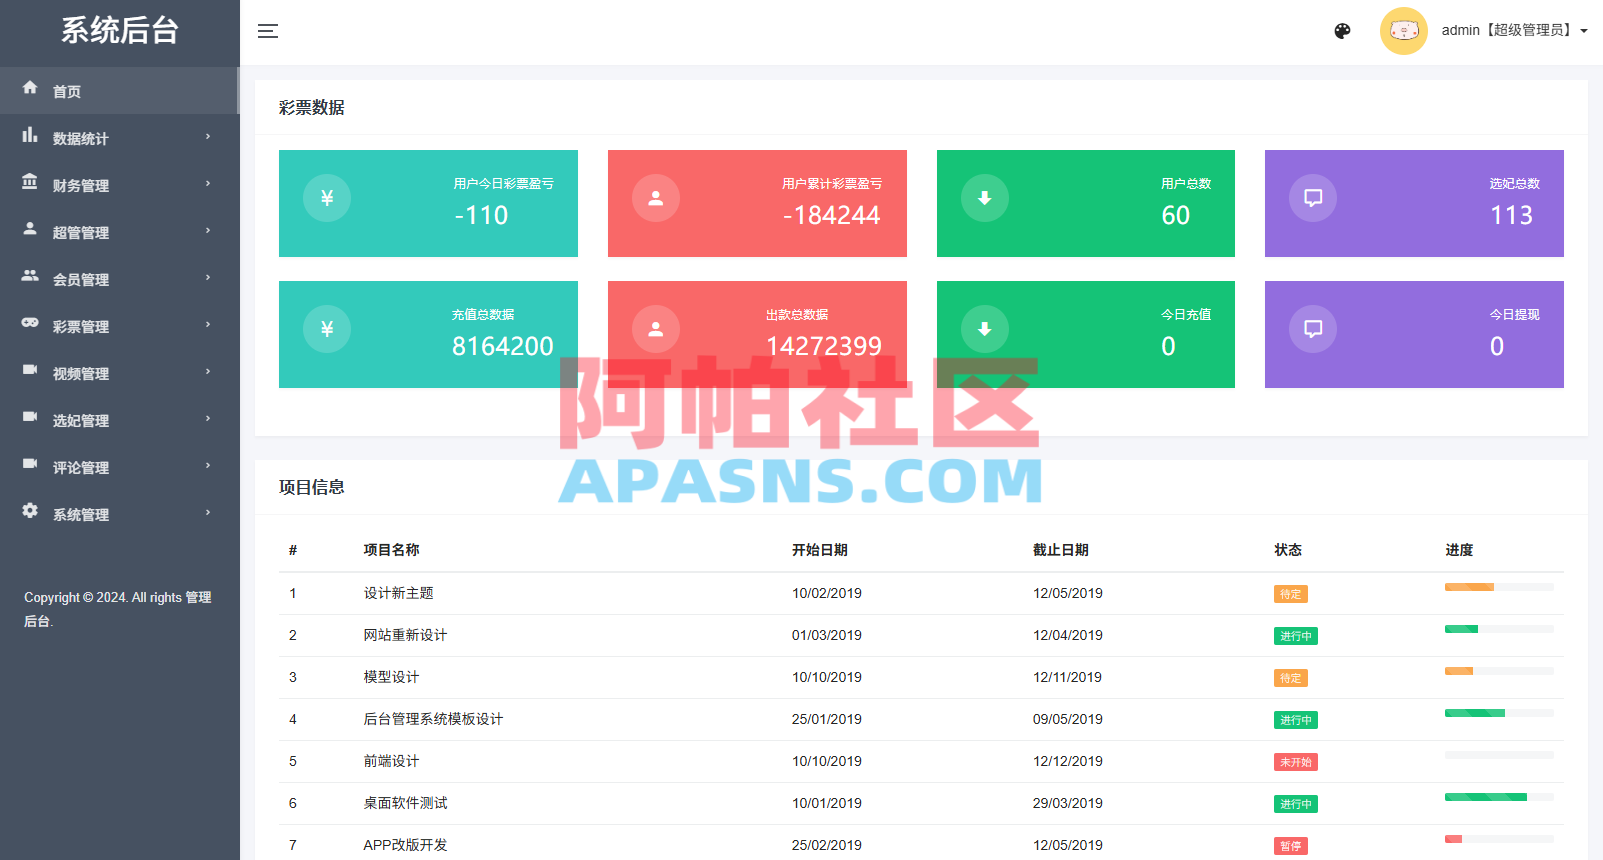Open the theme color palette icon
This screenshot has height=860, width=1603.
[x=1343, y=31]
